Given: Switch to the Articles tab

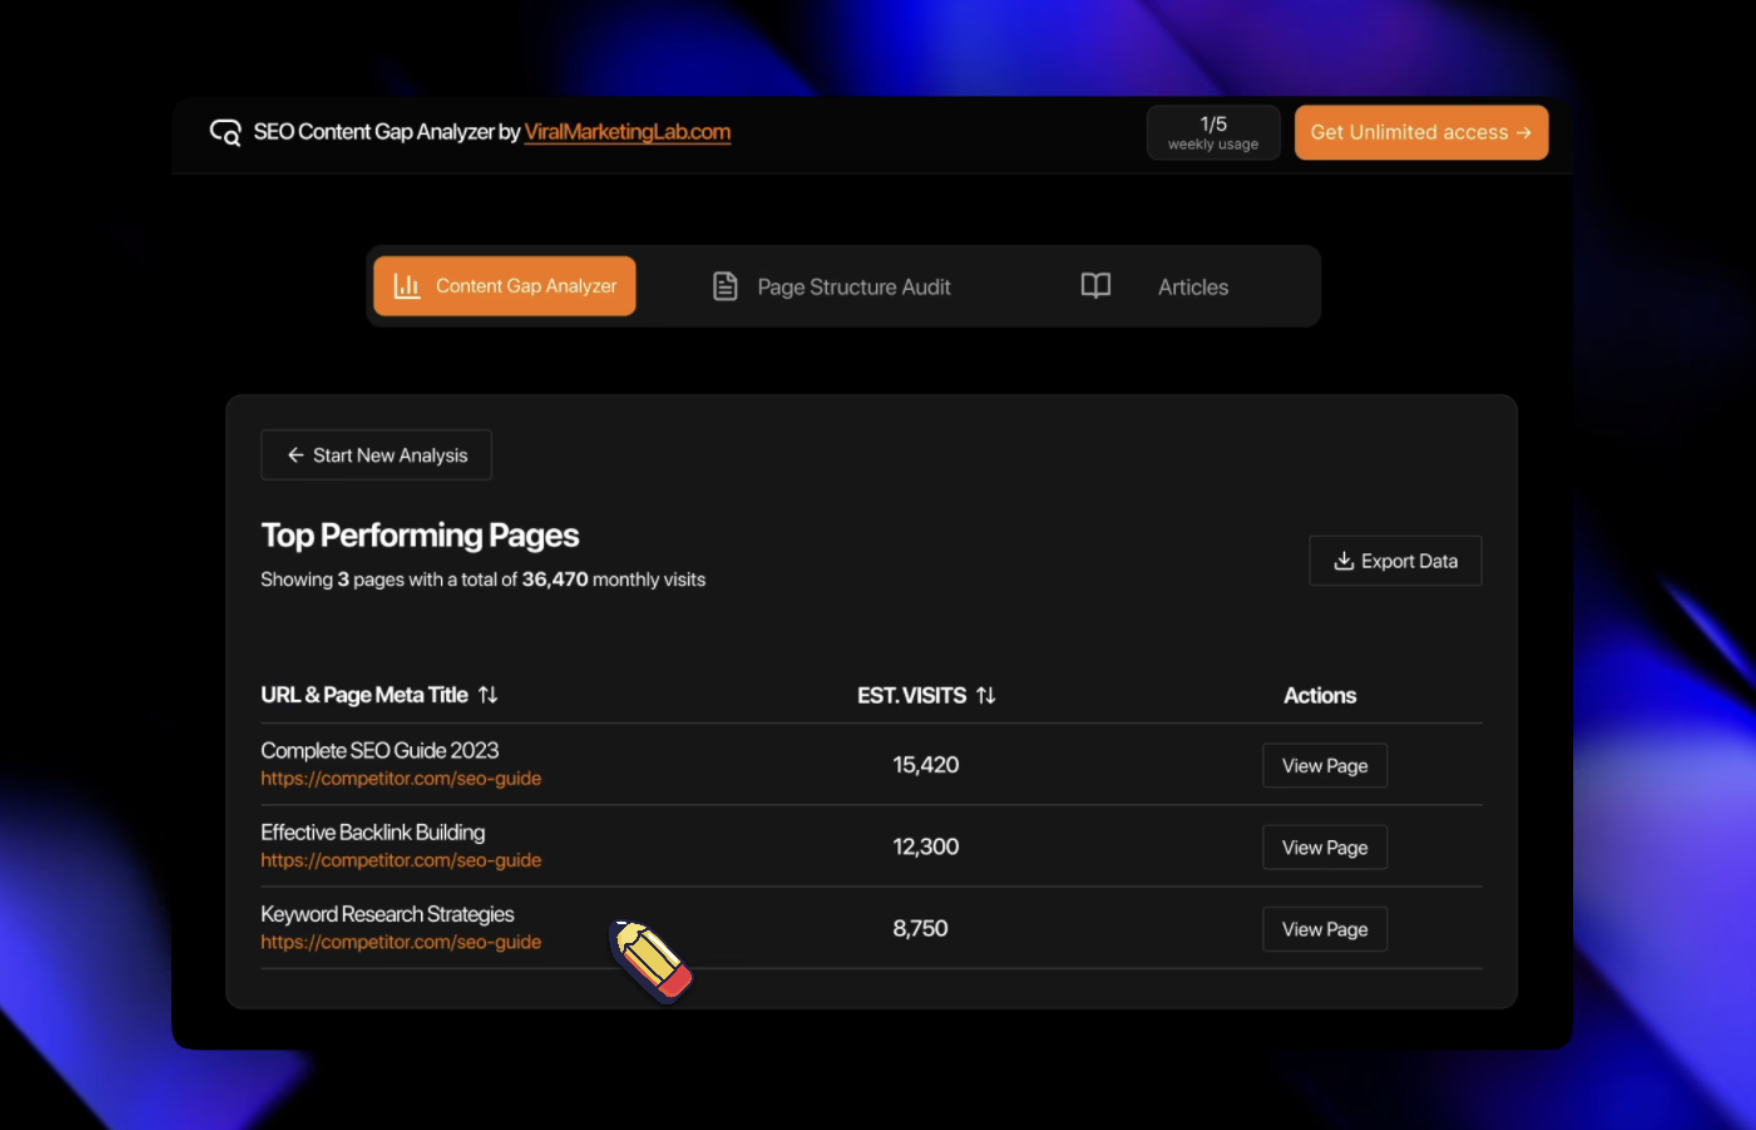Looking at the screenshot, I should [x=1192, y=287].
